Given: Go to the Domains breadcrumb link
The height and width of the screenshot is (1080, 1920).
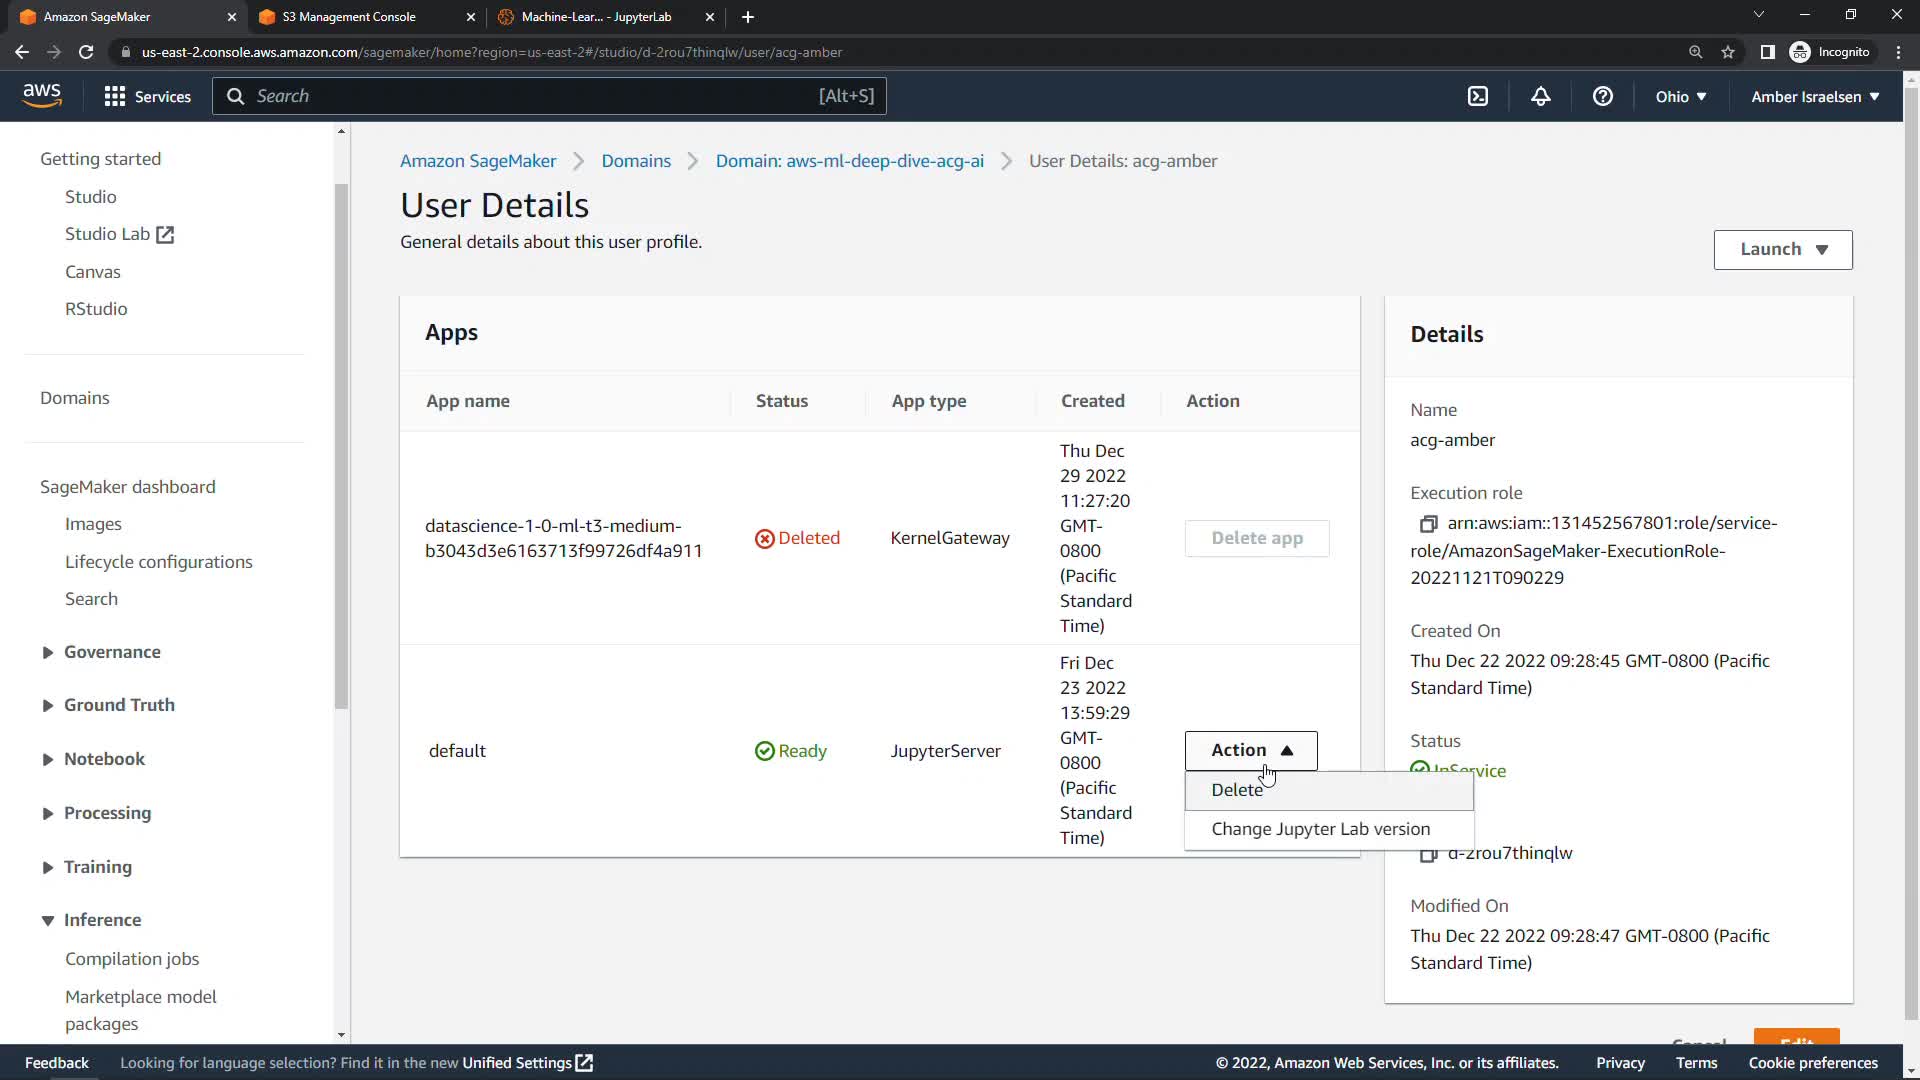Looking at the screenshot, I should click(636, 161).
